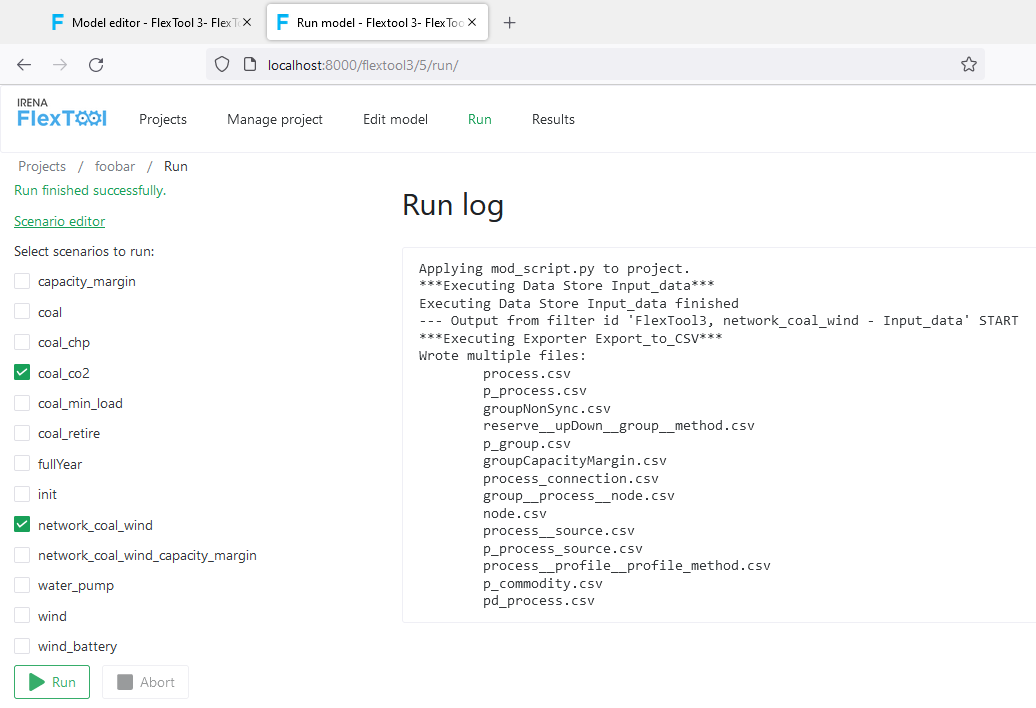Viewport: 1036px width, 708px height.
Task: Open the Scenario editor link
Action: point(59,221)
